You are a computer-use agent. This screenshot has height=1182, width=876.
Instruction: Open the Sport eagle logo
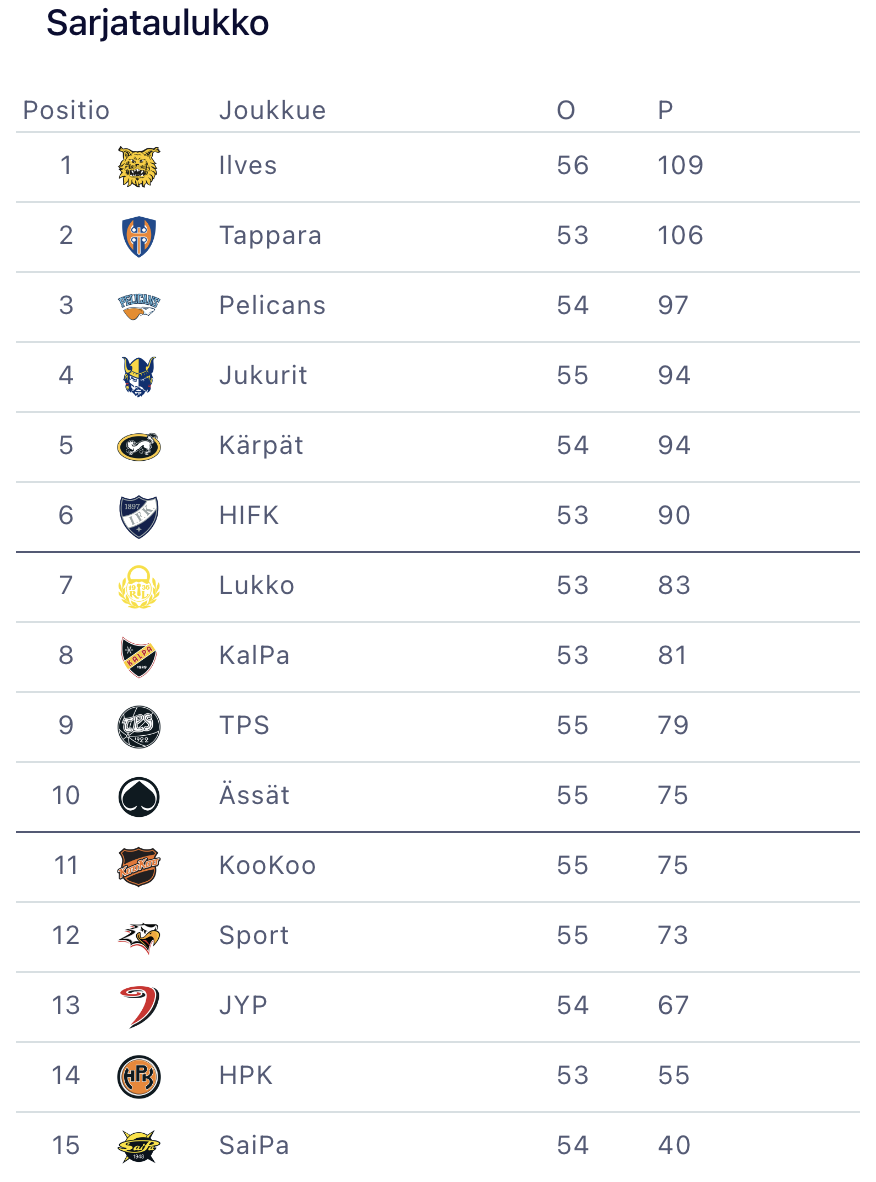[x=139, y=936]
